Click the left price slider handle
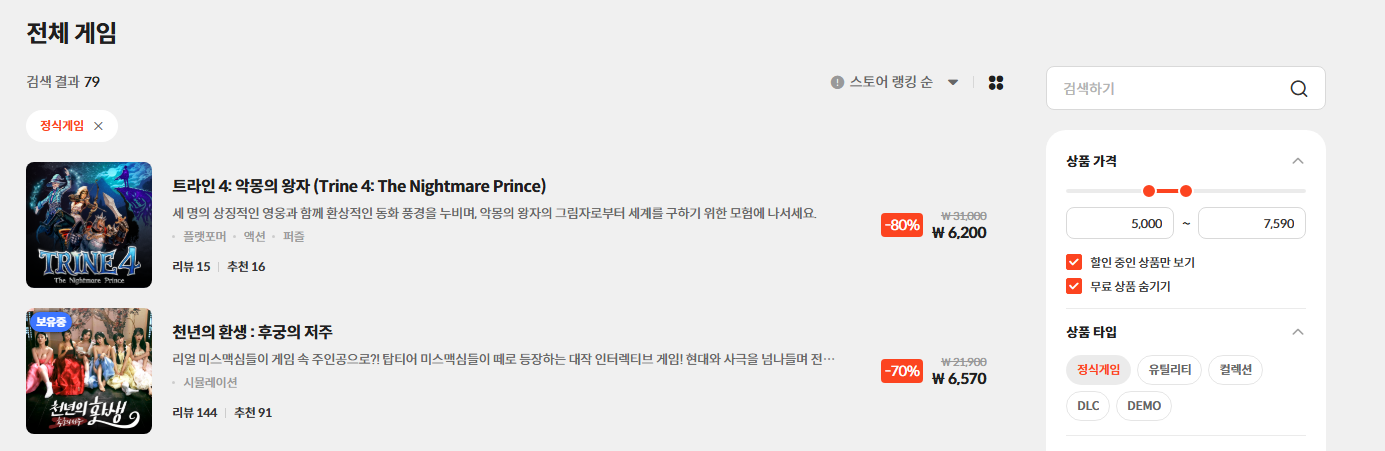1385x451 pixels. [x=1148, y=191]
